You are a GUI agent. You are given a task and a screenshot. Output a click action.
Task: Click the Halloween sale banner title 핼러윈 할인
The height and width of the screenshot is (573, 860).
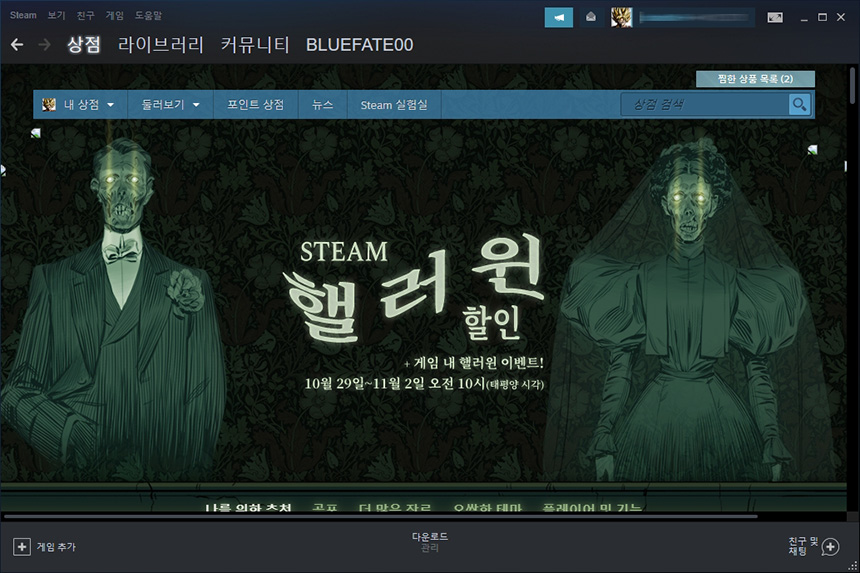click(415, 288)
